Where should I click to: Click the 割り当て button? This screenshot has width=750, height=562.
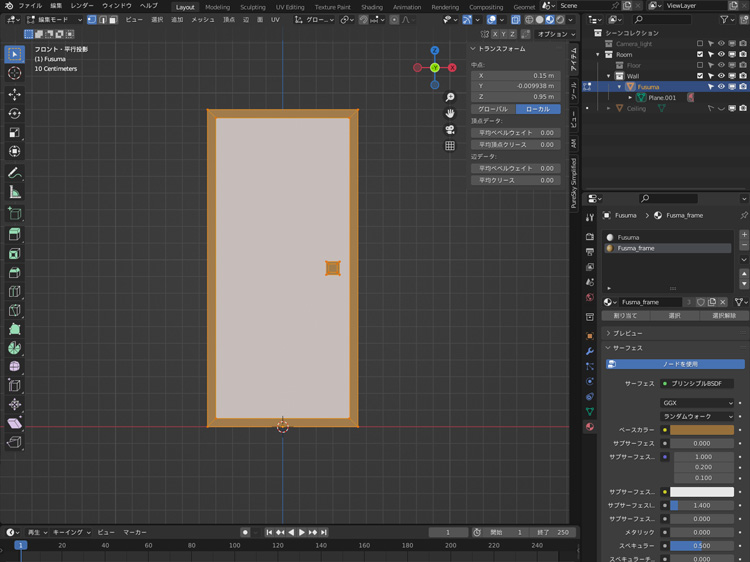(x=625, y=315)
